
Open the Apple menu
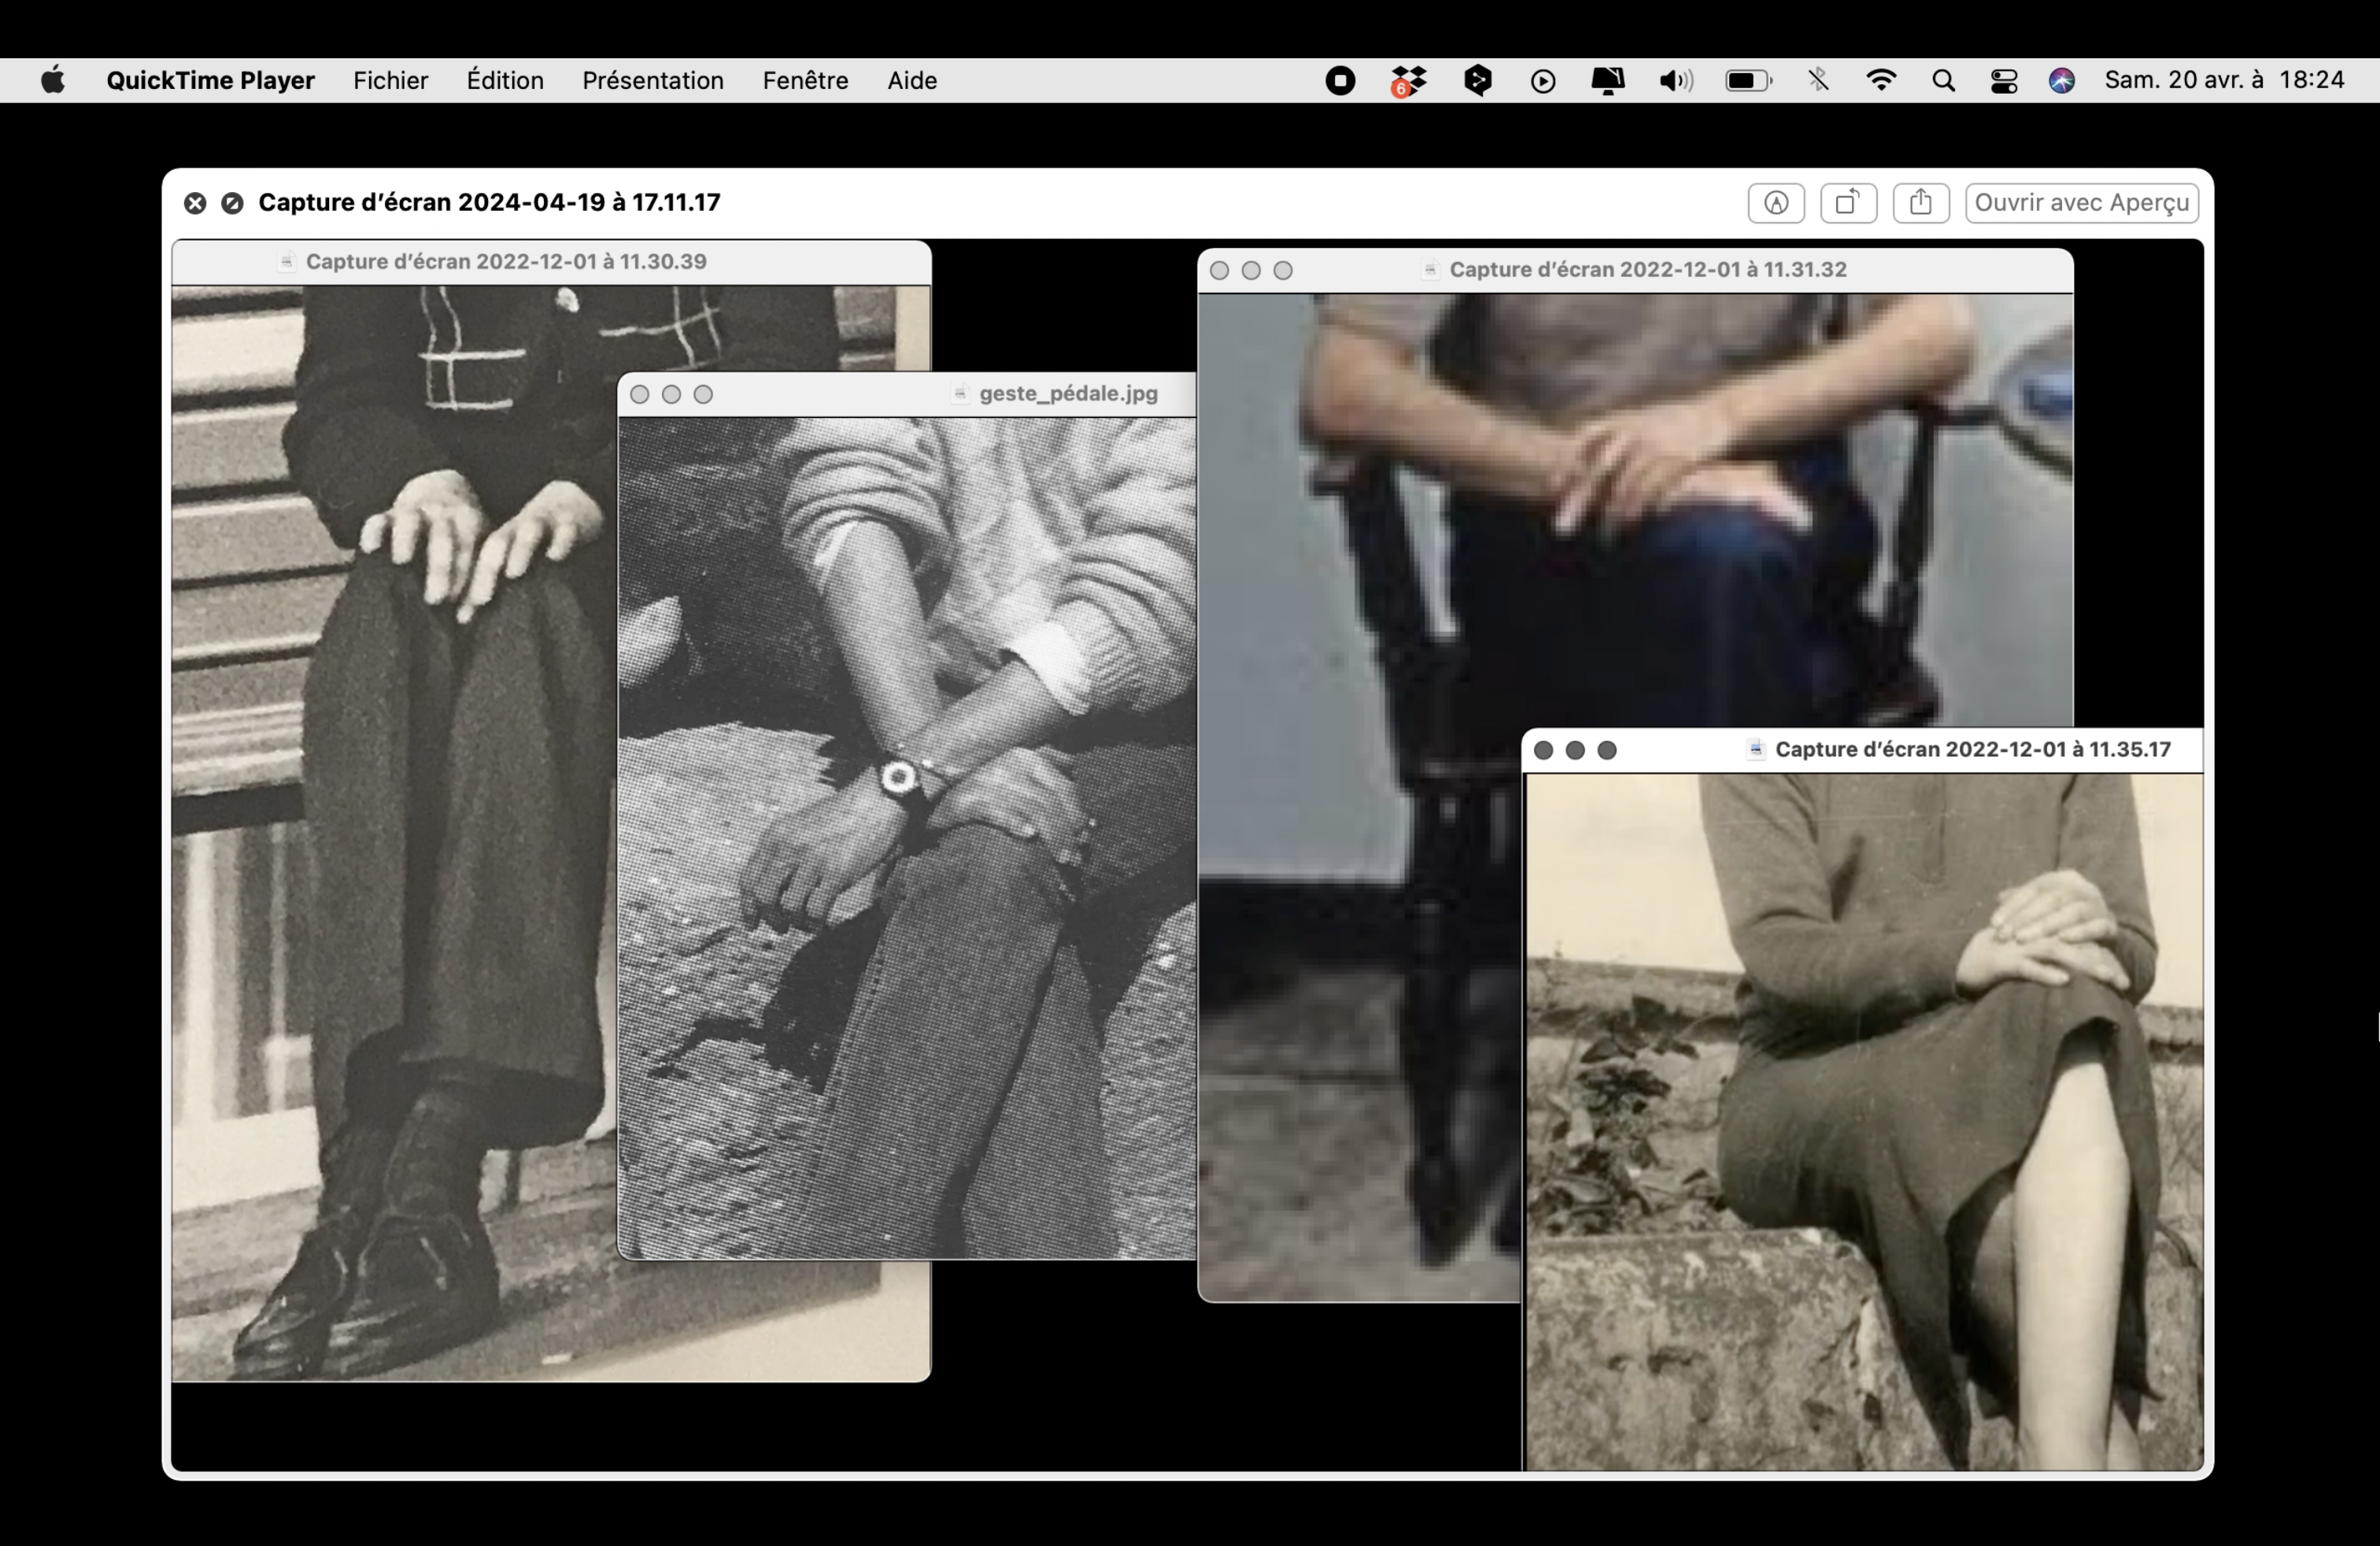point(53,80)
